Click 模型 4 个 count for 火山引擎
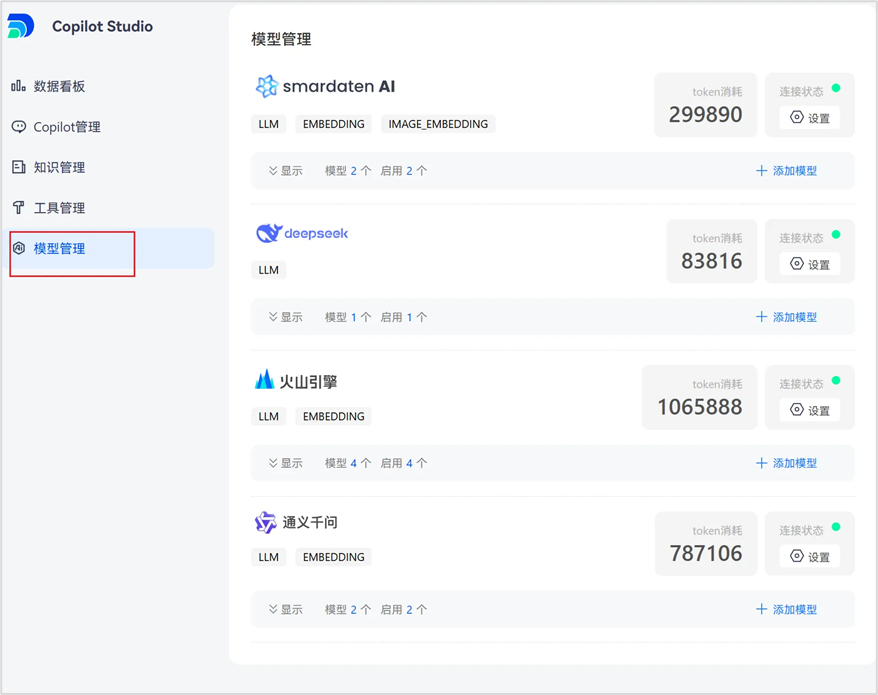 point(348,463)
